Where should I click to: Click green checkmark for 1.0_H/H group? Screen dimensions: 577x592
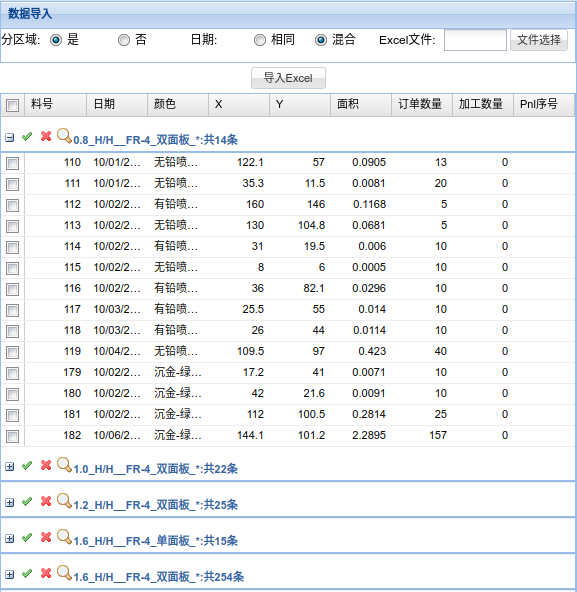click(x=27, y=466)
